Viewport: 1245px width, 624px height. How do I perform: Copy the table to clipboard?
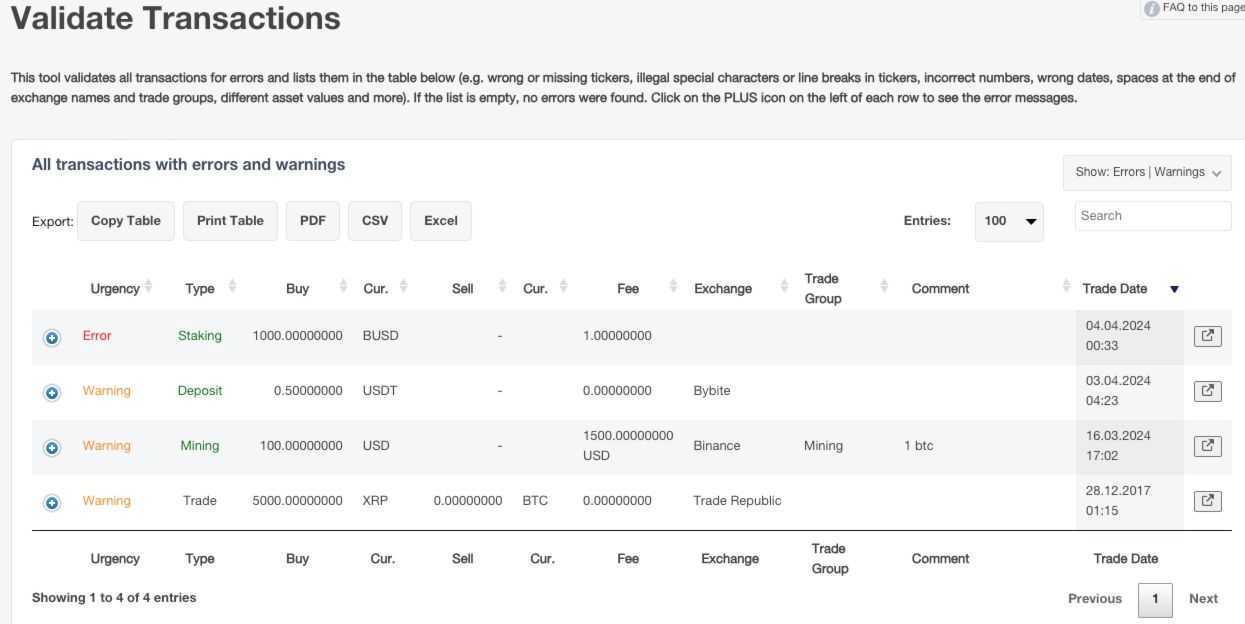[126, 221]
